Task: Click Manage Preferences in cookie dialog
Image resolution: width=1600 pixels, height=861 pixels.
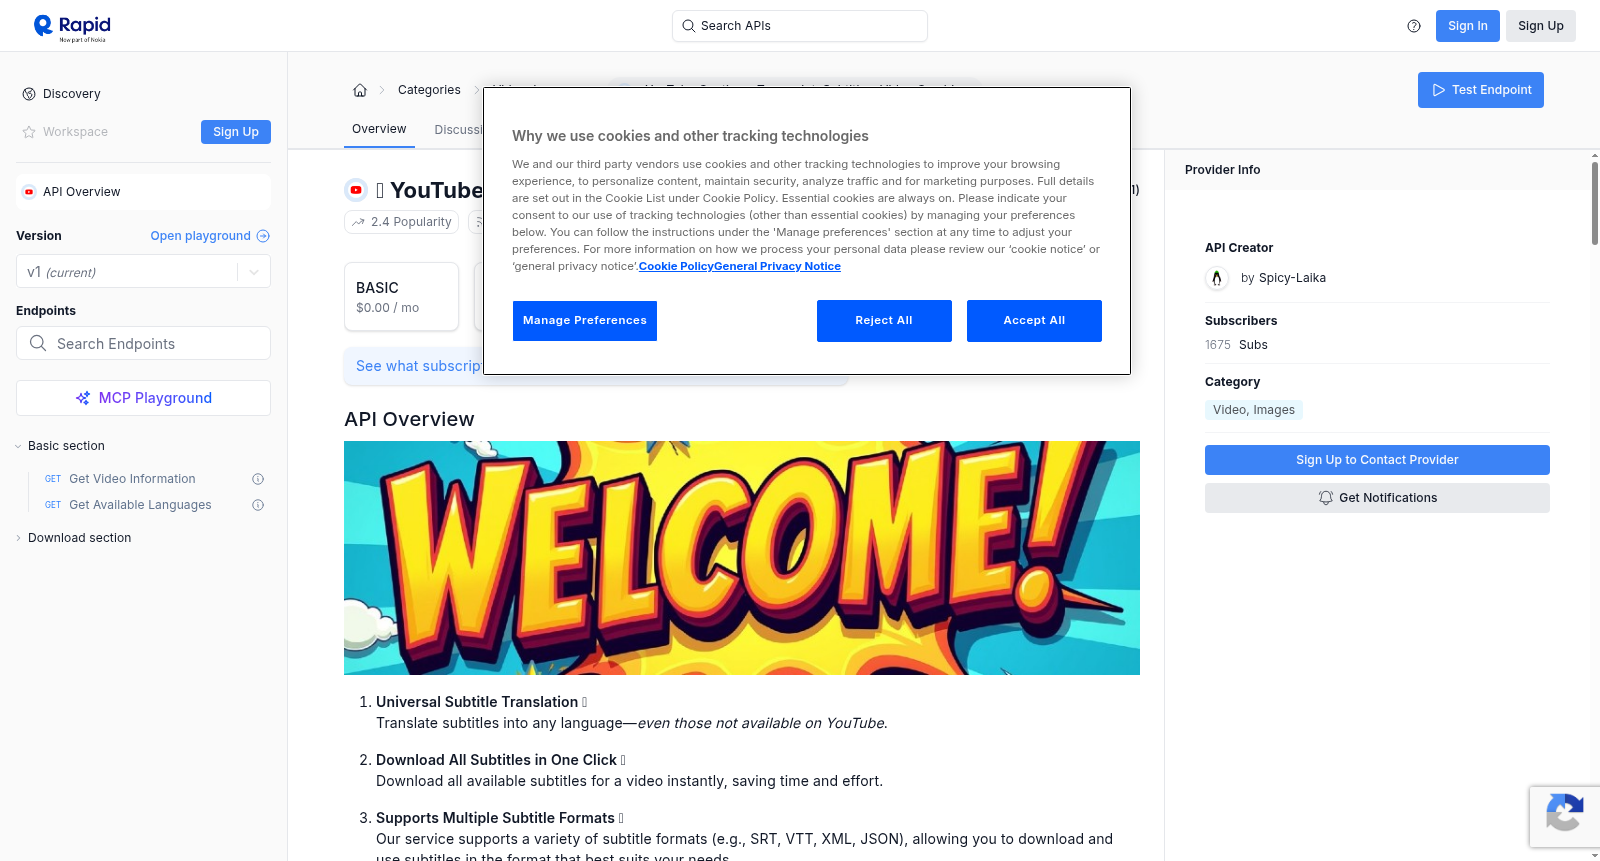Action: (585, 321)
